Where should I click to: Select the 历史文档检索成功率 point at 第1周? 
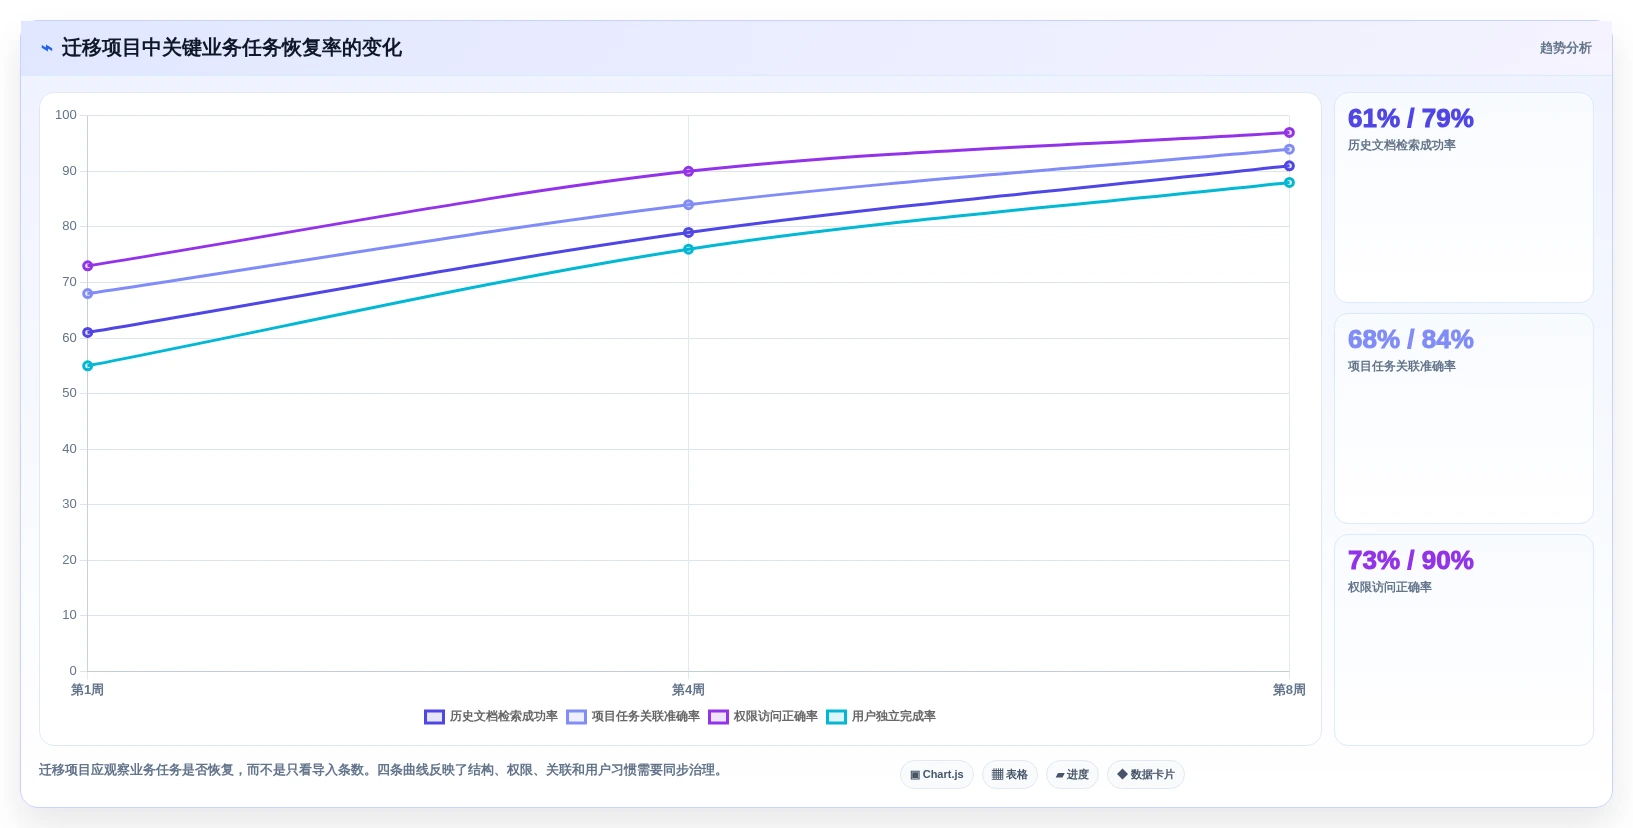tap(88, 332)
